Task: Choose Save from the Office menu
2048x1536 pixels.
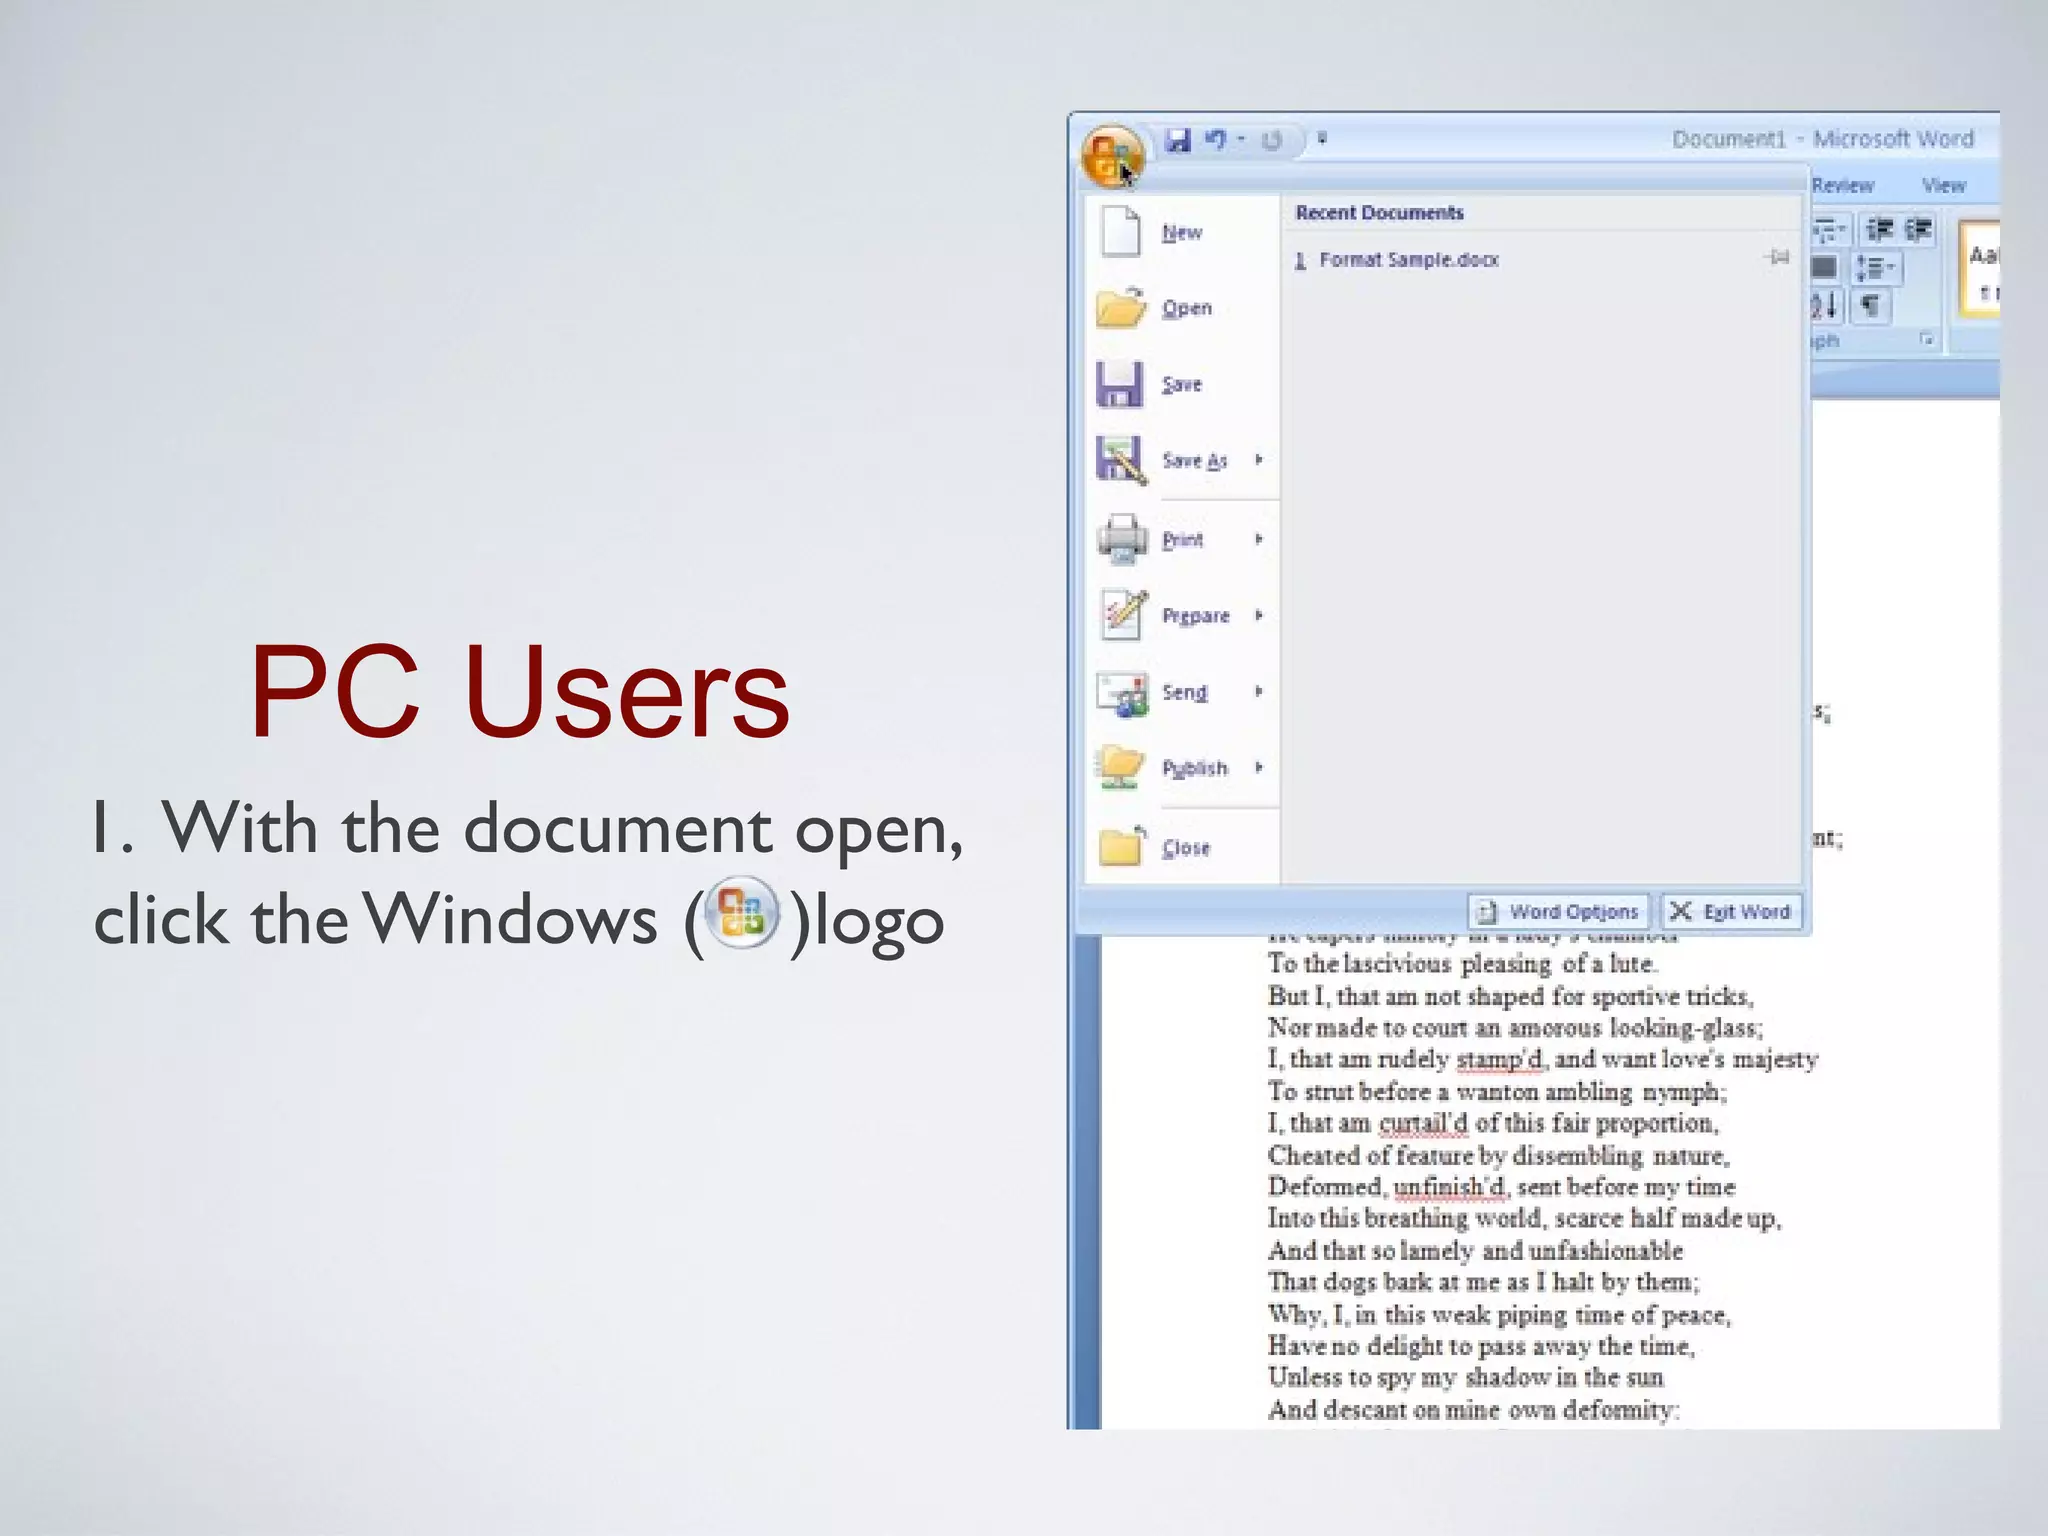Action: 1182,384
